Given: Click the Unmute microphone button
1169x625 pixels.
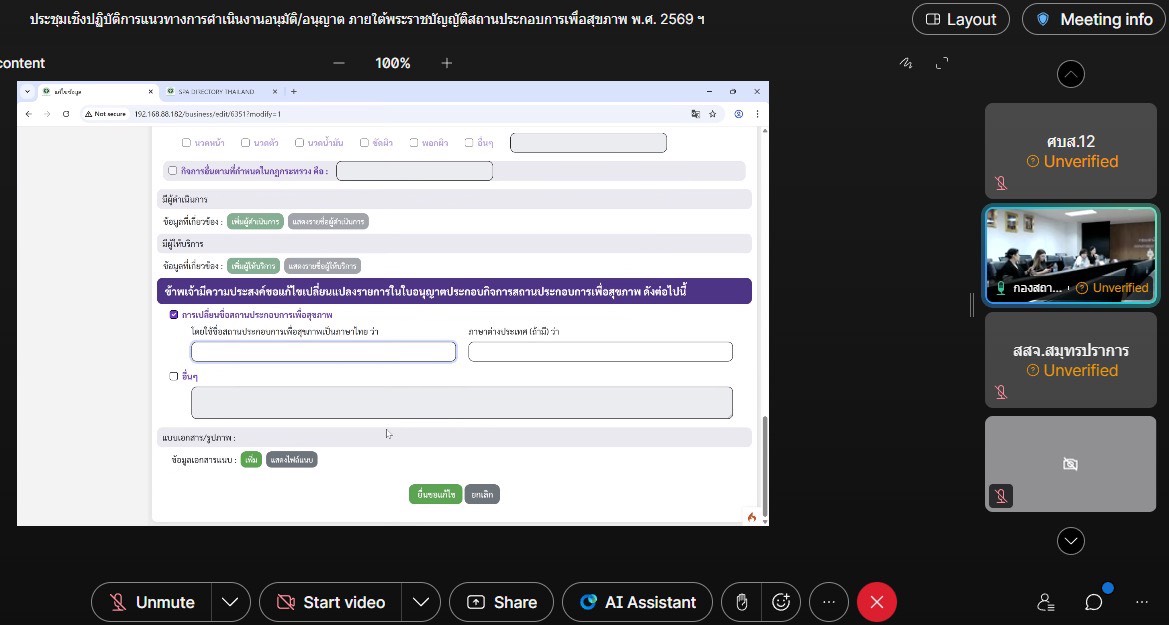Looking at the screenshot, I should (152, 602).
